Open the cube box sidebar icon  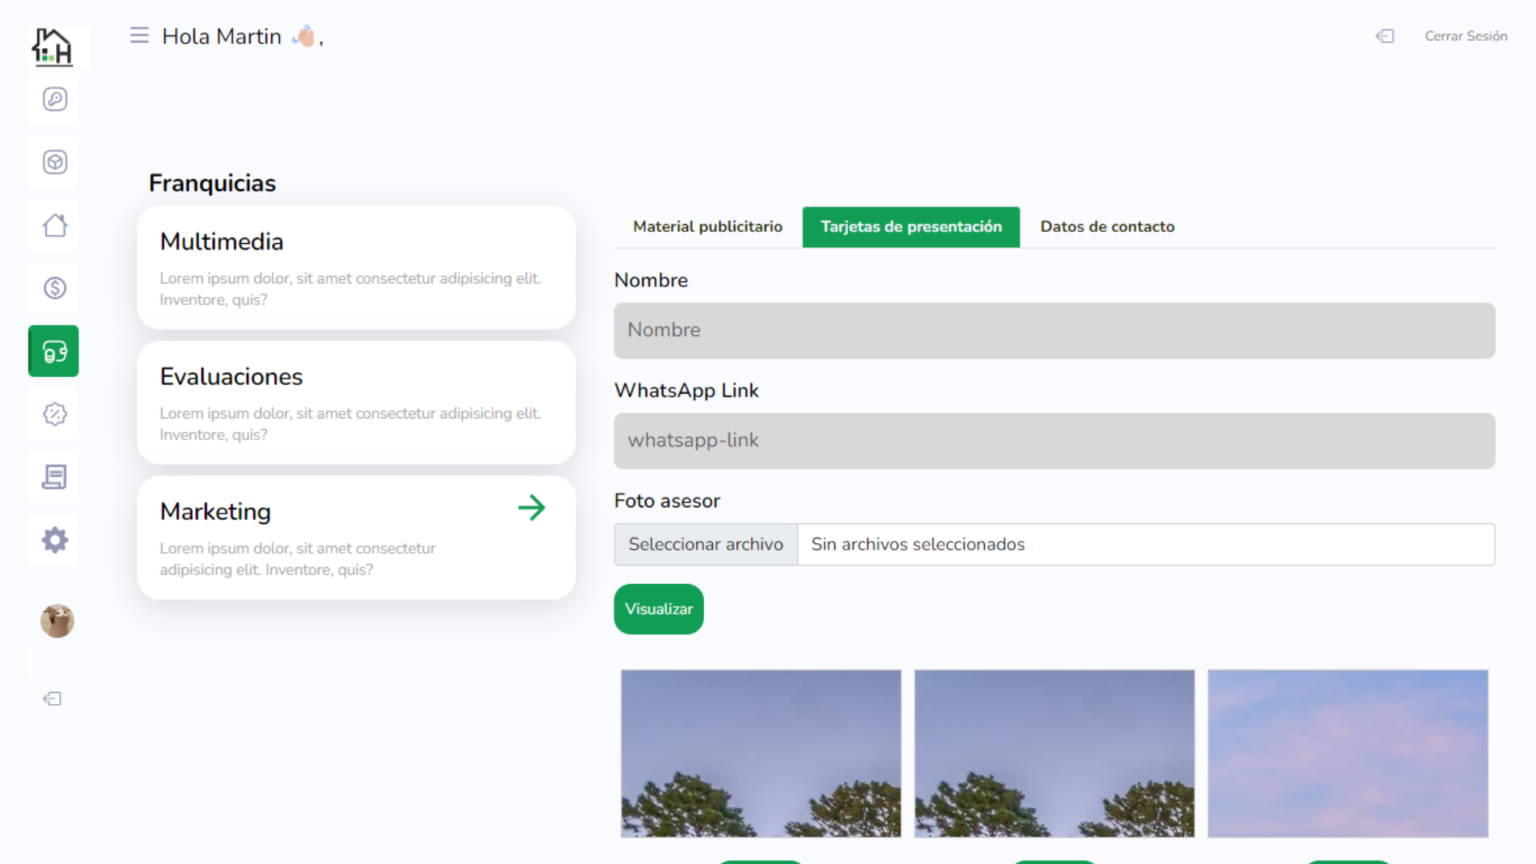point(54,162)
